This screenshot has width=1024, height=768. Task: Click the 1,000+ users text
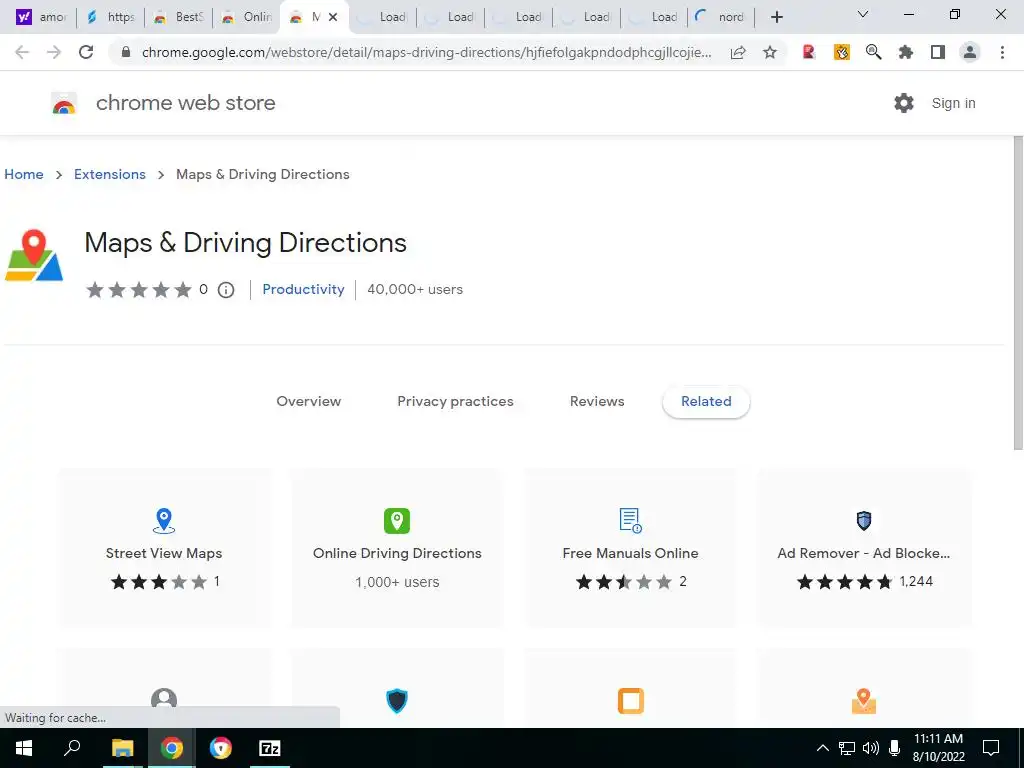point(397,582)
